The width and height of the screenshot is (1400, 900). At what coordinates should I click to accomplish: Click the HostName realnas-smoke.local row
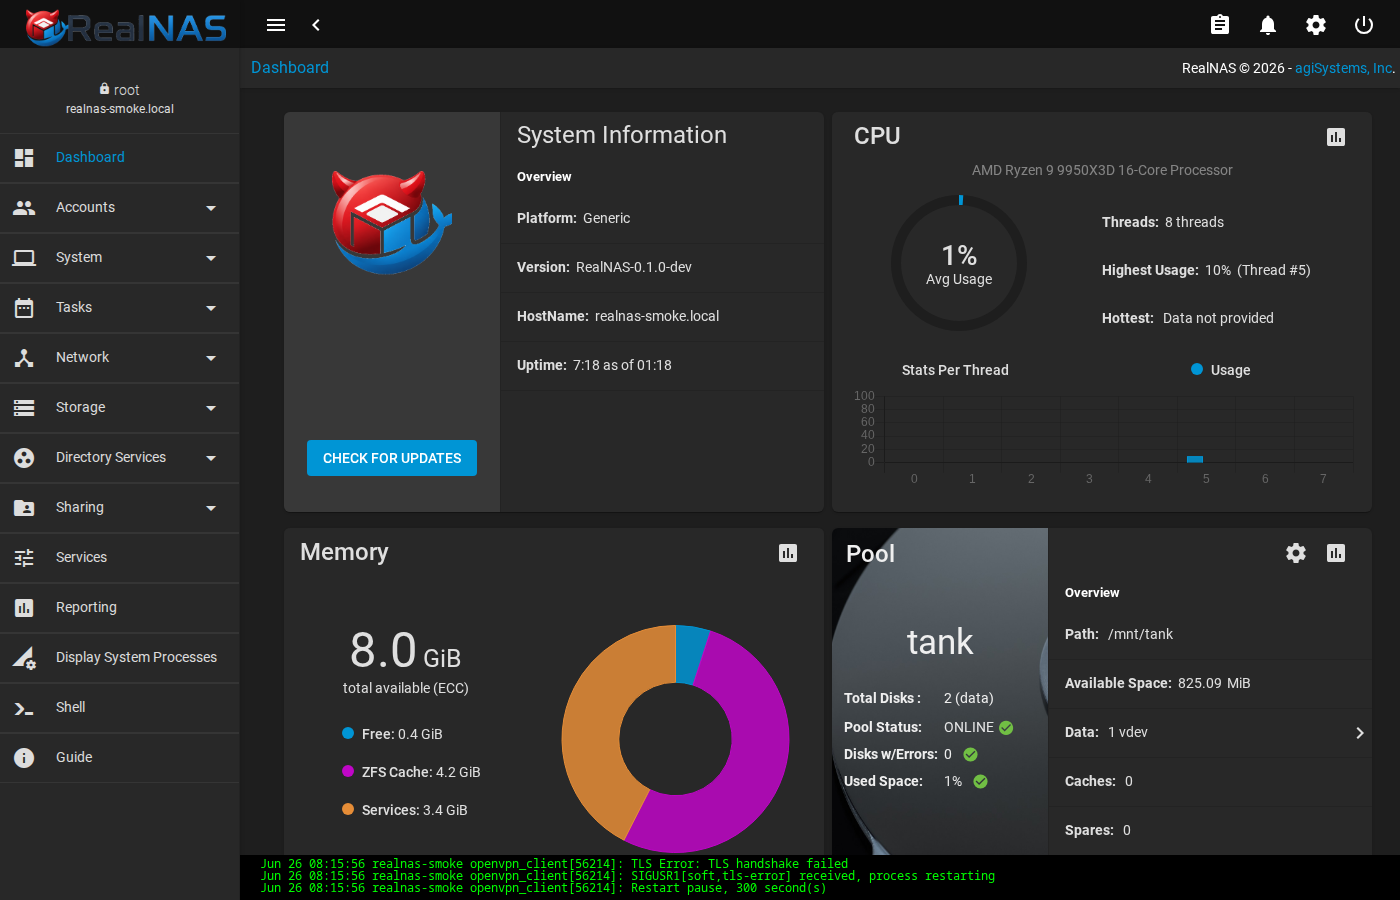[x=662, y=316]
